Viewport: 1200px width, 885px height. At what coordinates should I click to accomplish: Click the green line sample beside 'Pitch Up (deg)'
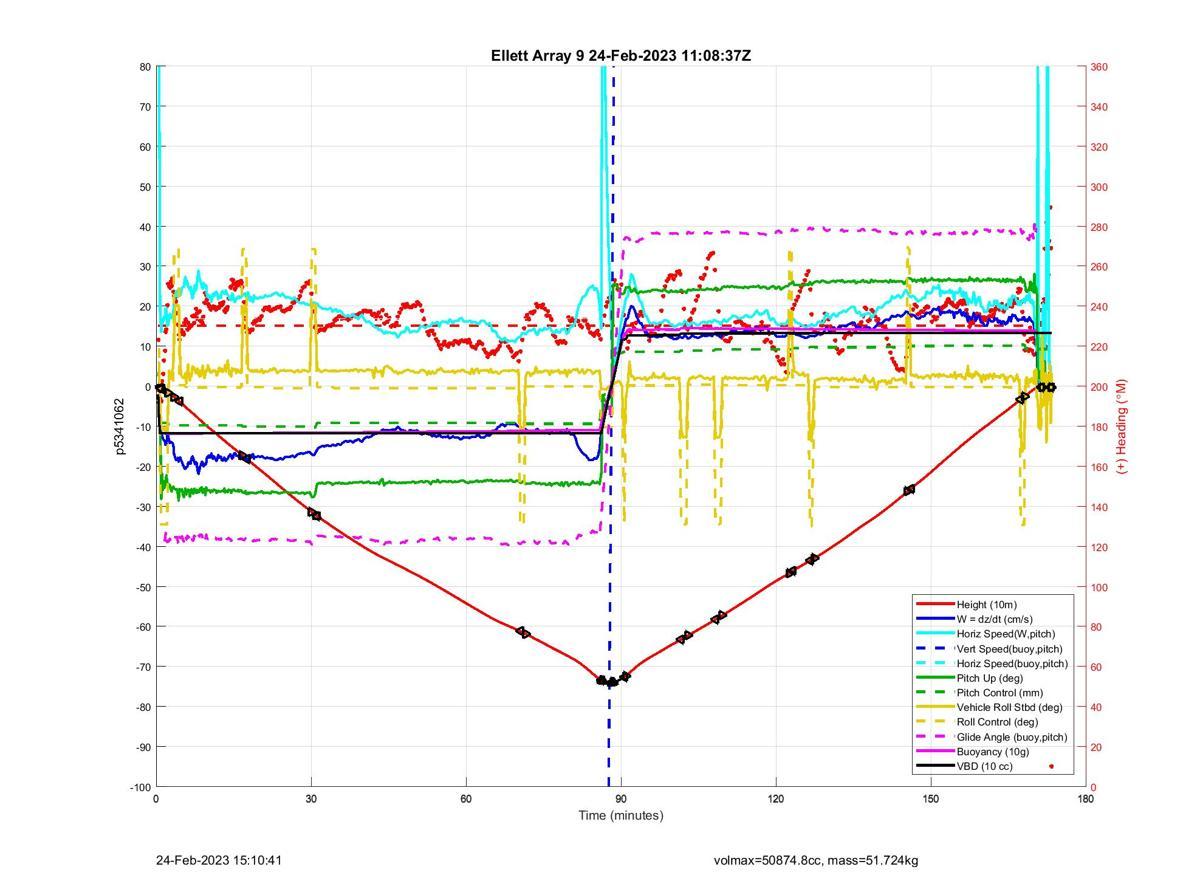point(935,678)
